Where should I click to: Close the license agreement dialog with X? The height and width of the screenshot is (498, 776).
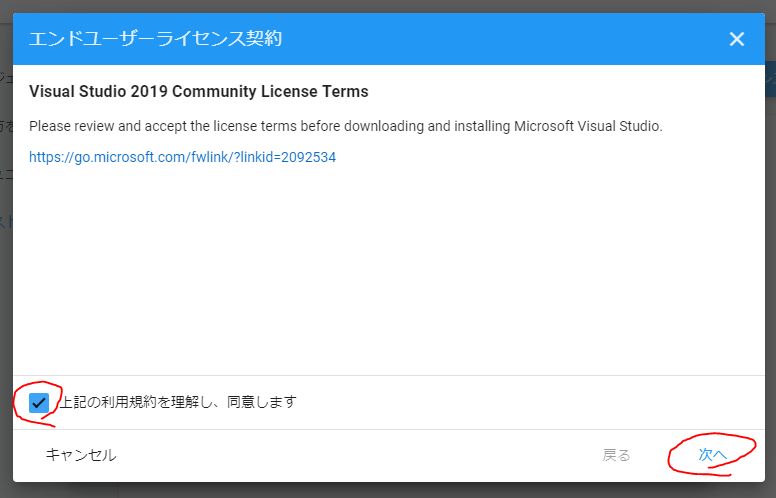coord(736,39)
